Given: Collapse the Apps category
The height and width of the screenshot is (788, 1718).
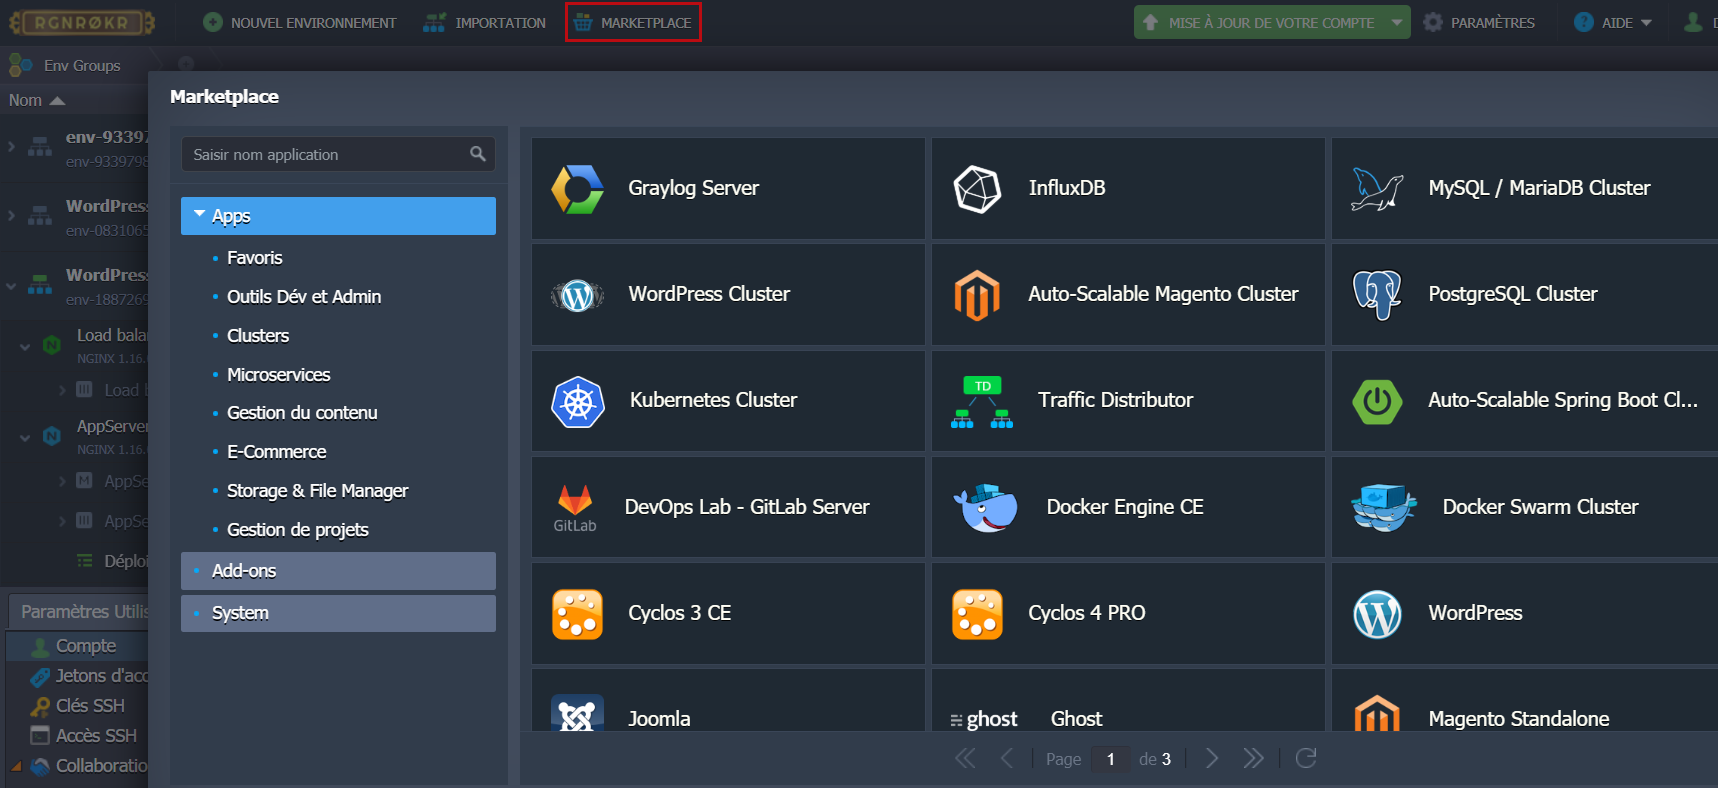Looking at the screenshot, I should tap(200, 215).
